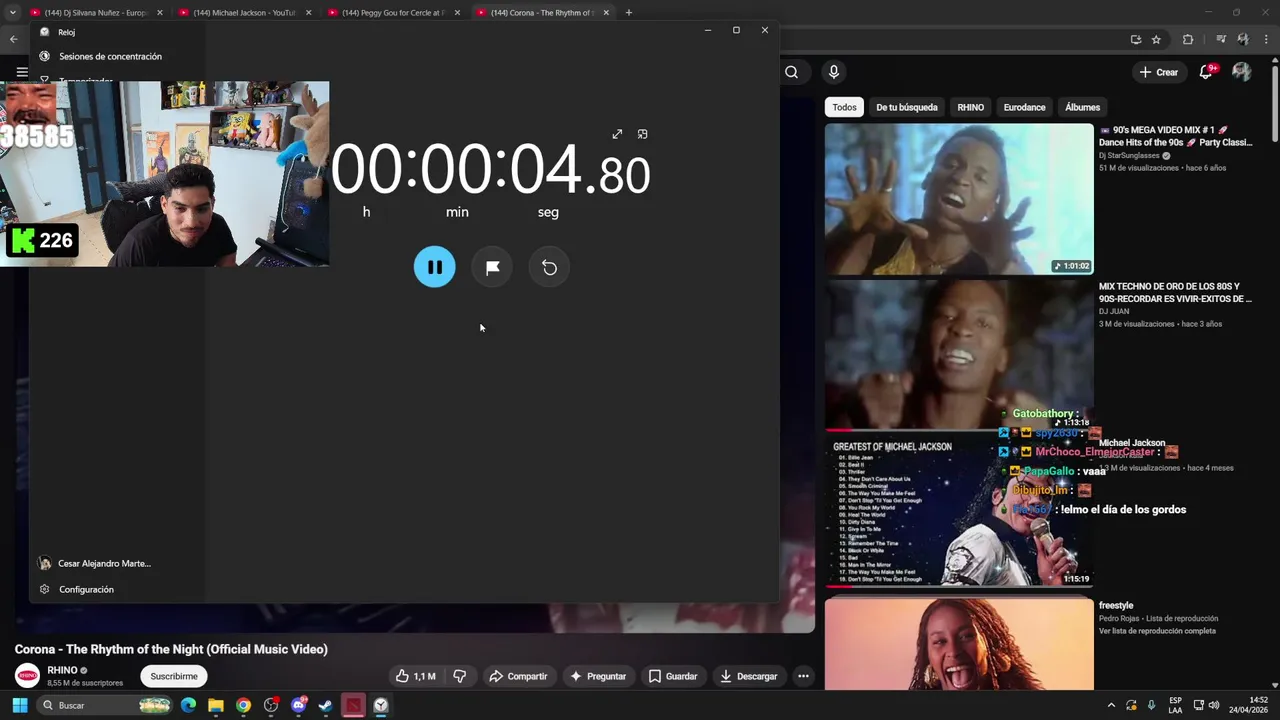
Task: Open more video actions (three dots)
Action: 803,676
